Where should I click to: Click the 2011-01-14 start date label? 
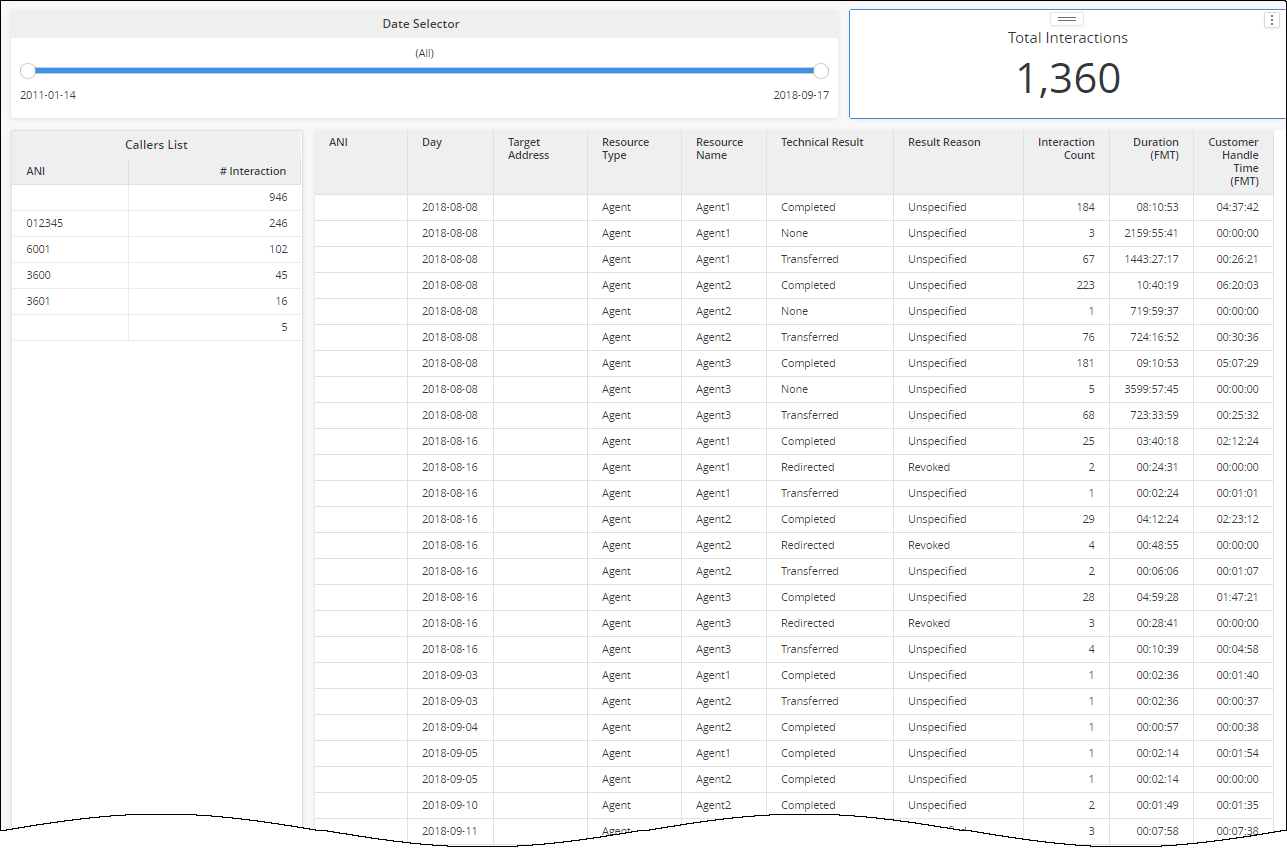tap(48, 95)
